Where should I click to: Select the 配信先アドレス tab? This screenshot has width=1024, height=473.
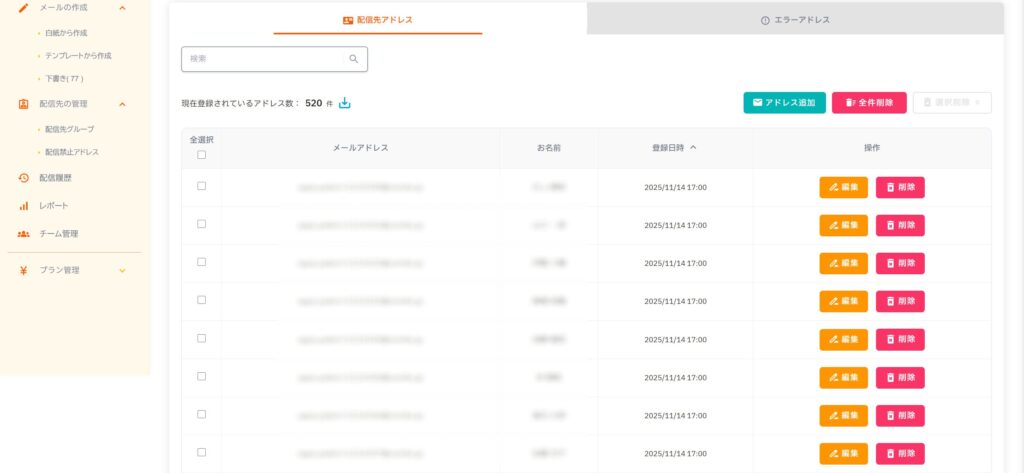tap(377, 19)
